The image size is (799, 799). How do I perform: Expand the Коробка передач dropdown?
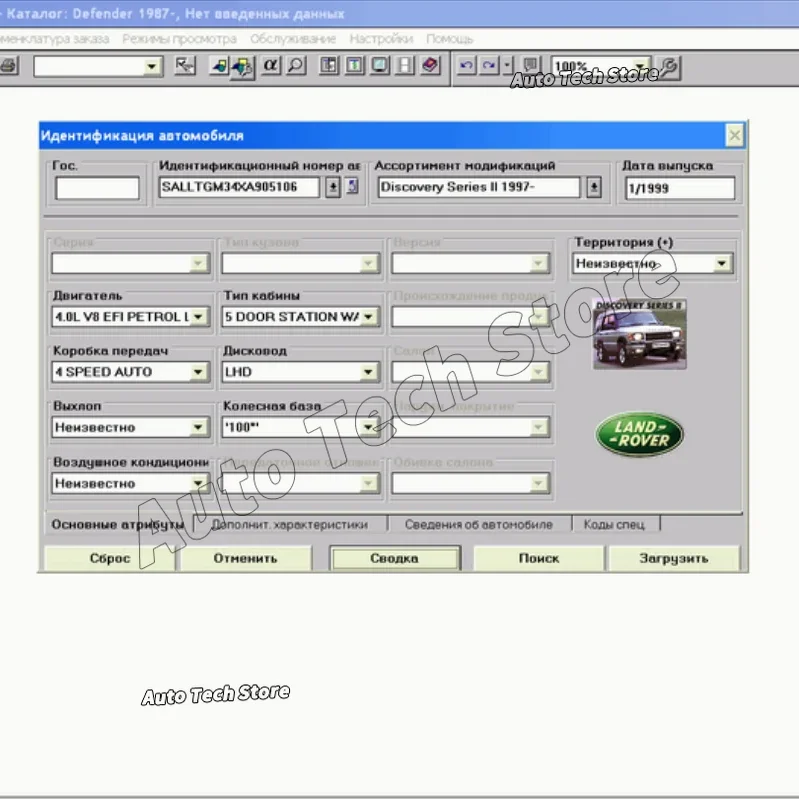[x=198, y=372]
